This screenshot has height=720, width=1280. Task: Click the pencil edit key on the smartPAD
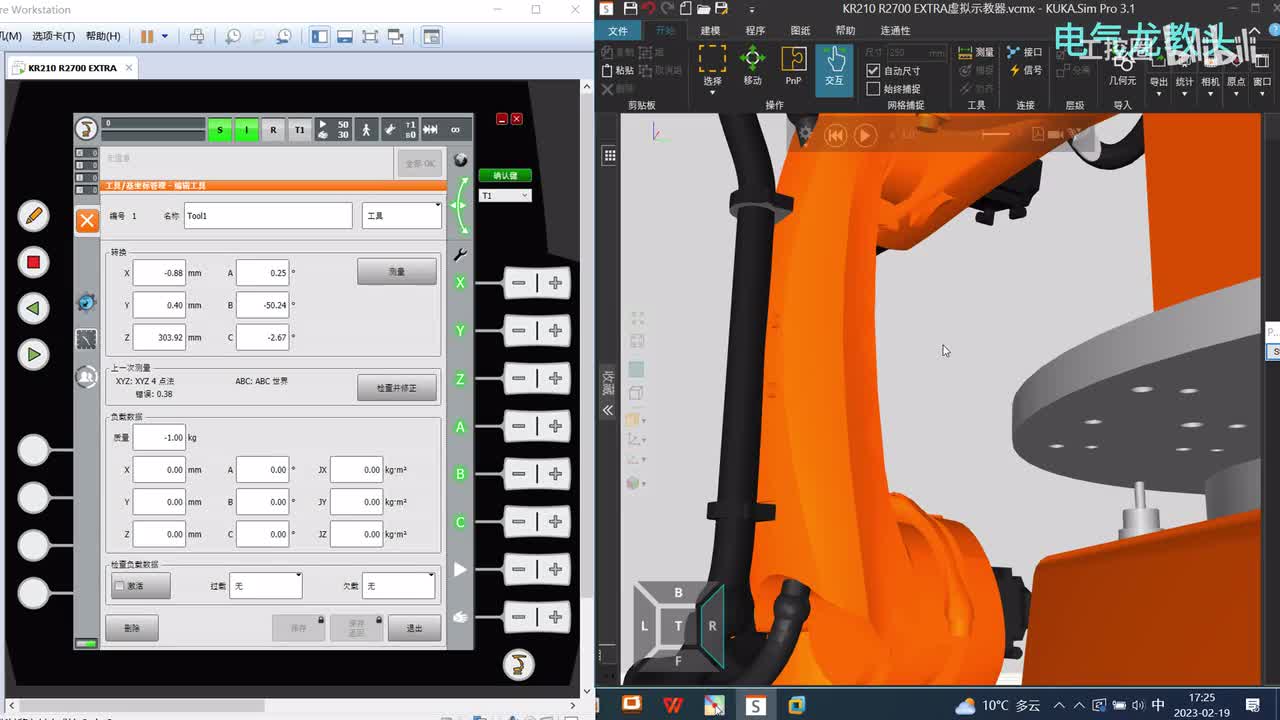33,215
